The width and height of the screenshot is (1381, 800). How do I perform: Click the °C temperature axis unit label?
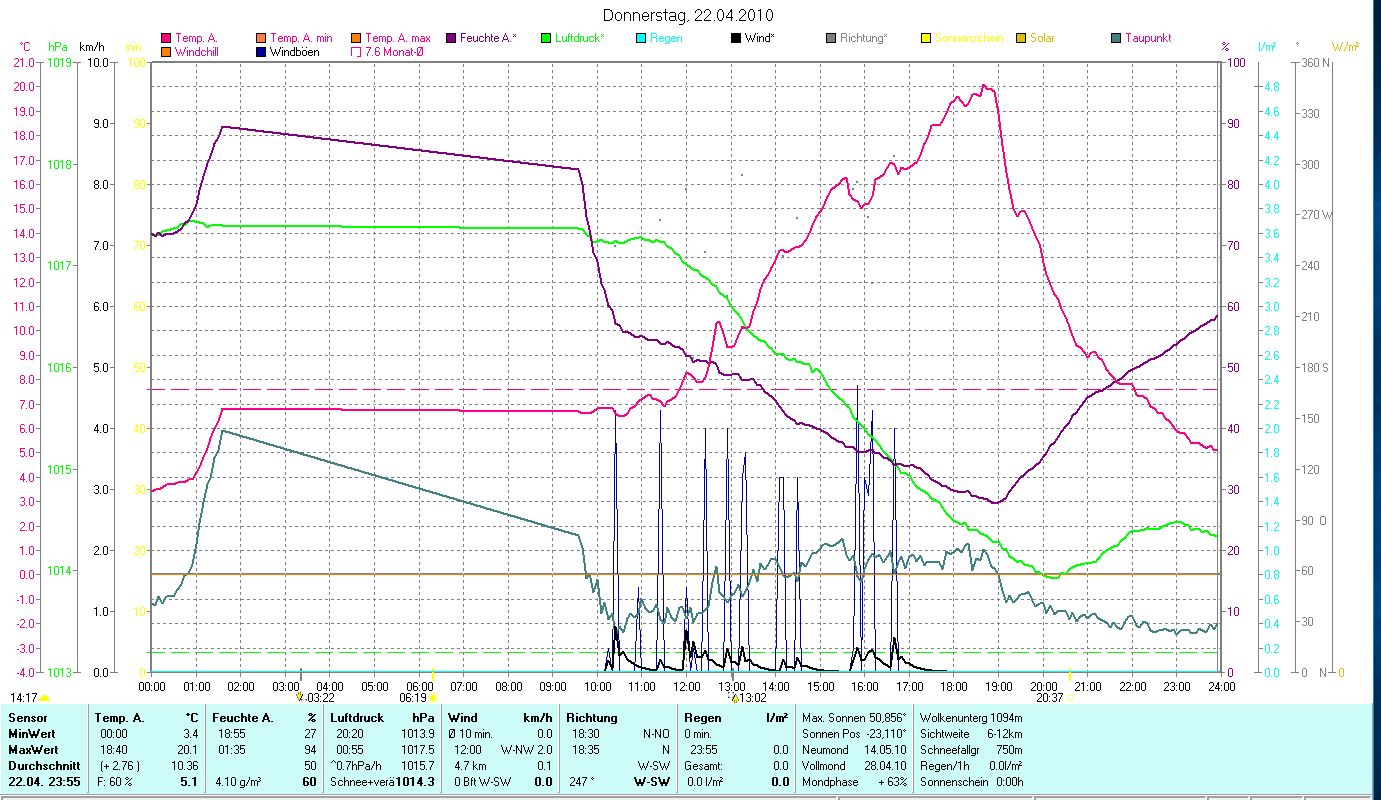tap(25, 47)
